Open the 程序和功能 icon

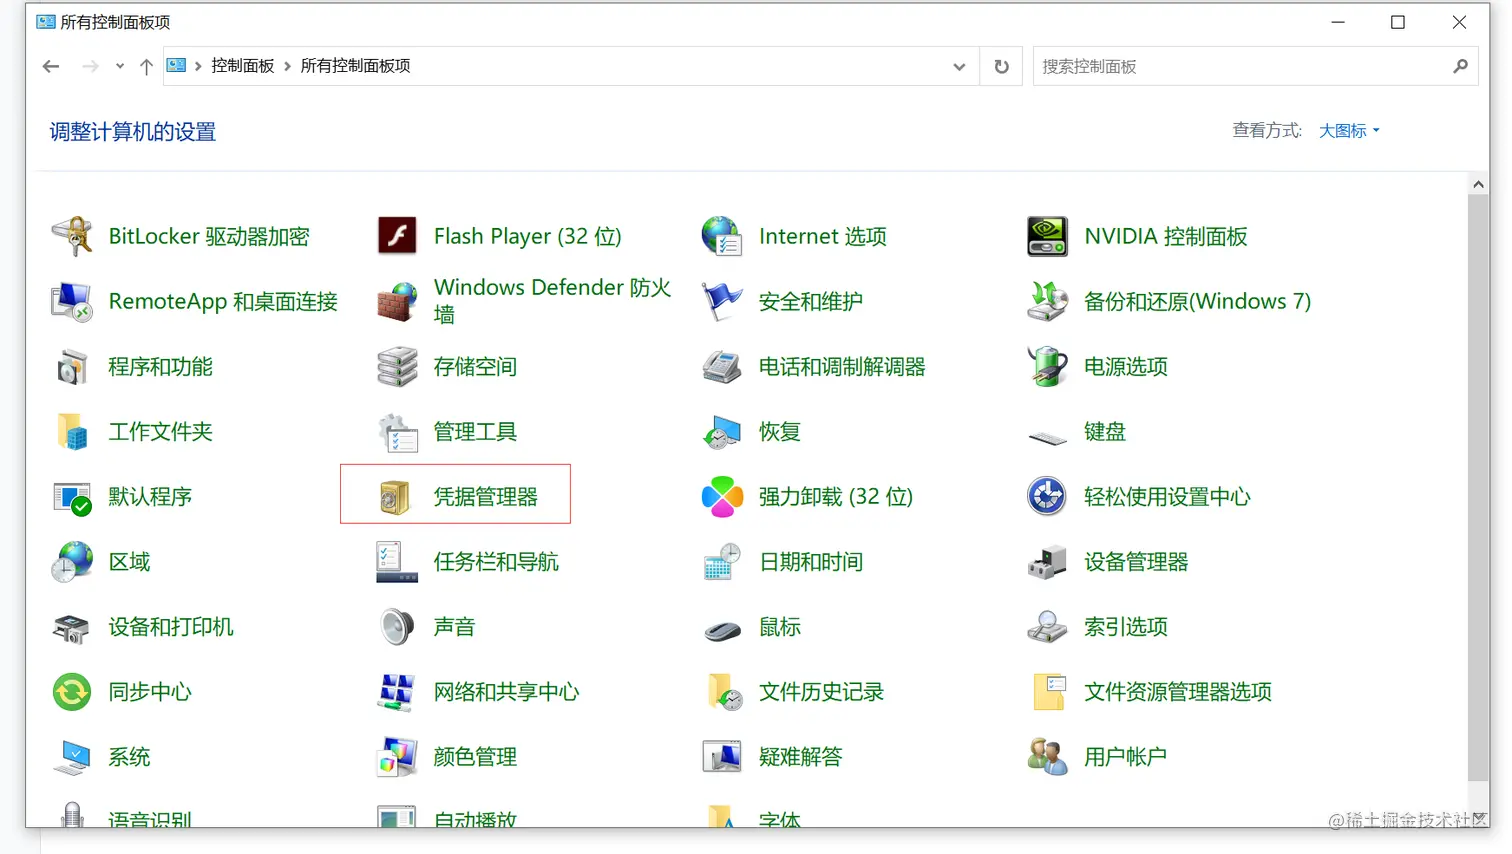(x=72, y=367)
